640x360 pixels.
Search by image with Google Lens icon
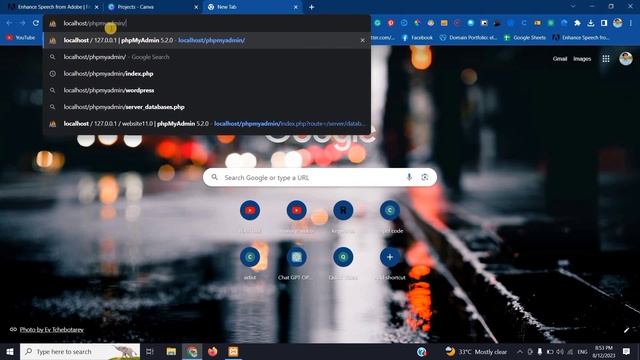pyautogui.click(x=424, y=177)
